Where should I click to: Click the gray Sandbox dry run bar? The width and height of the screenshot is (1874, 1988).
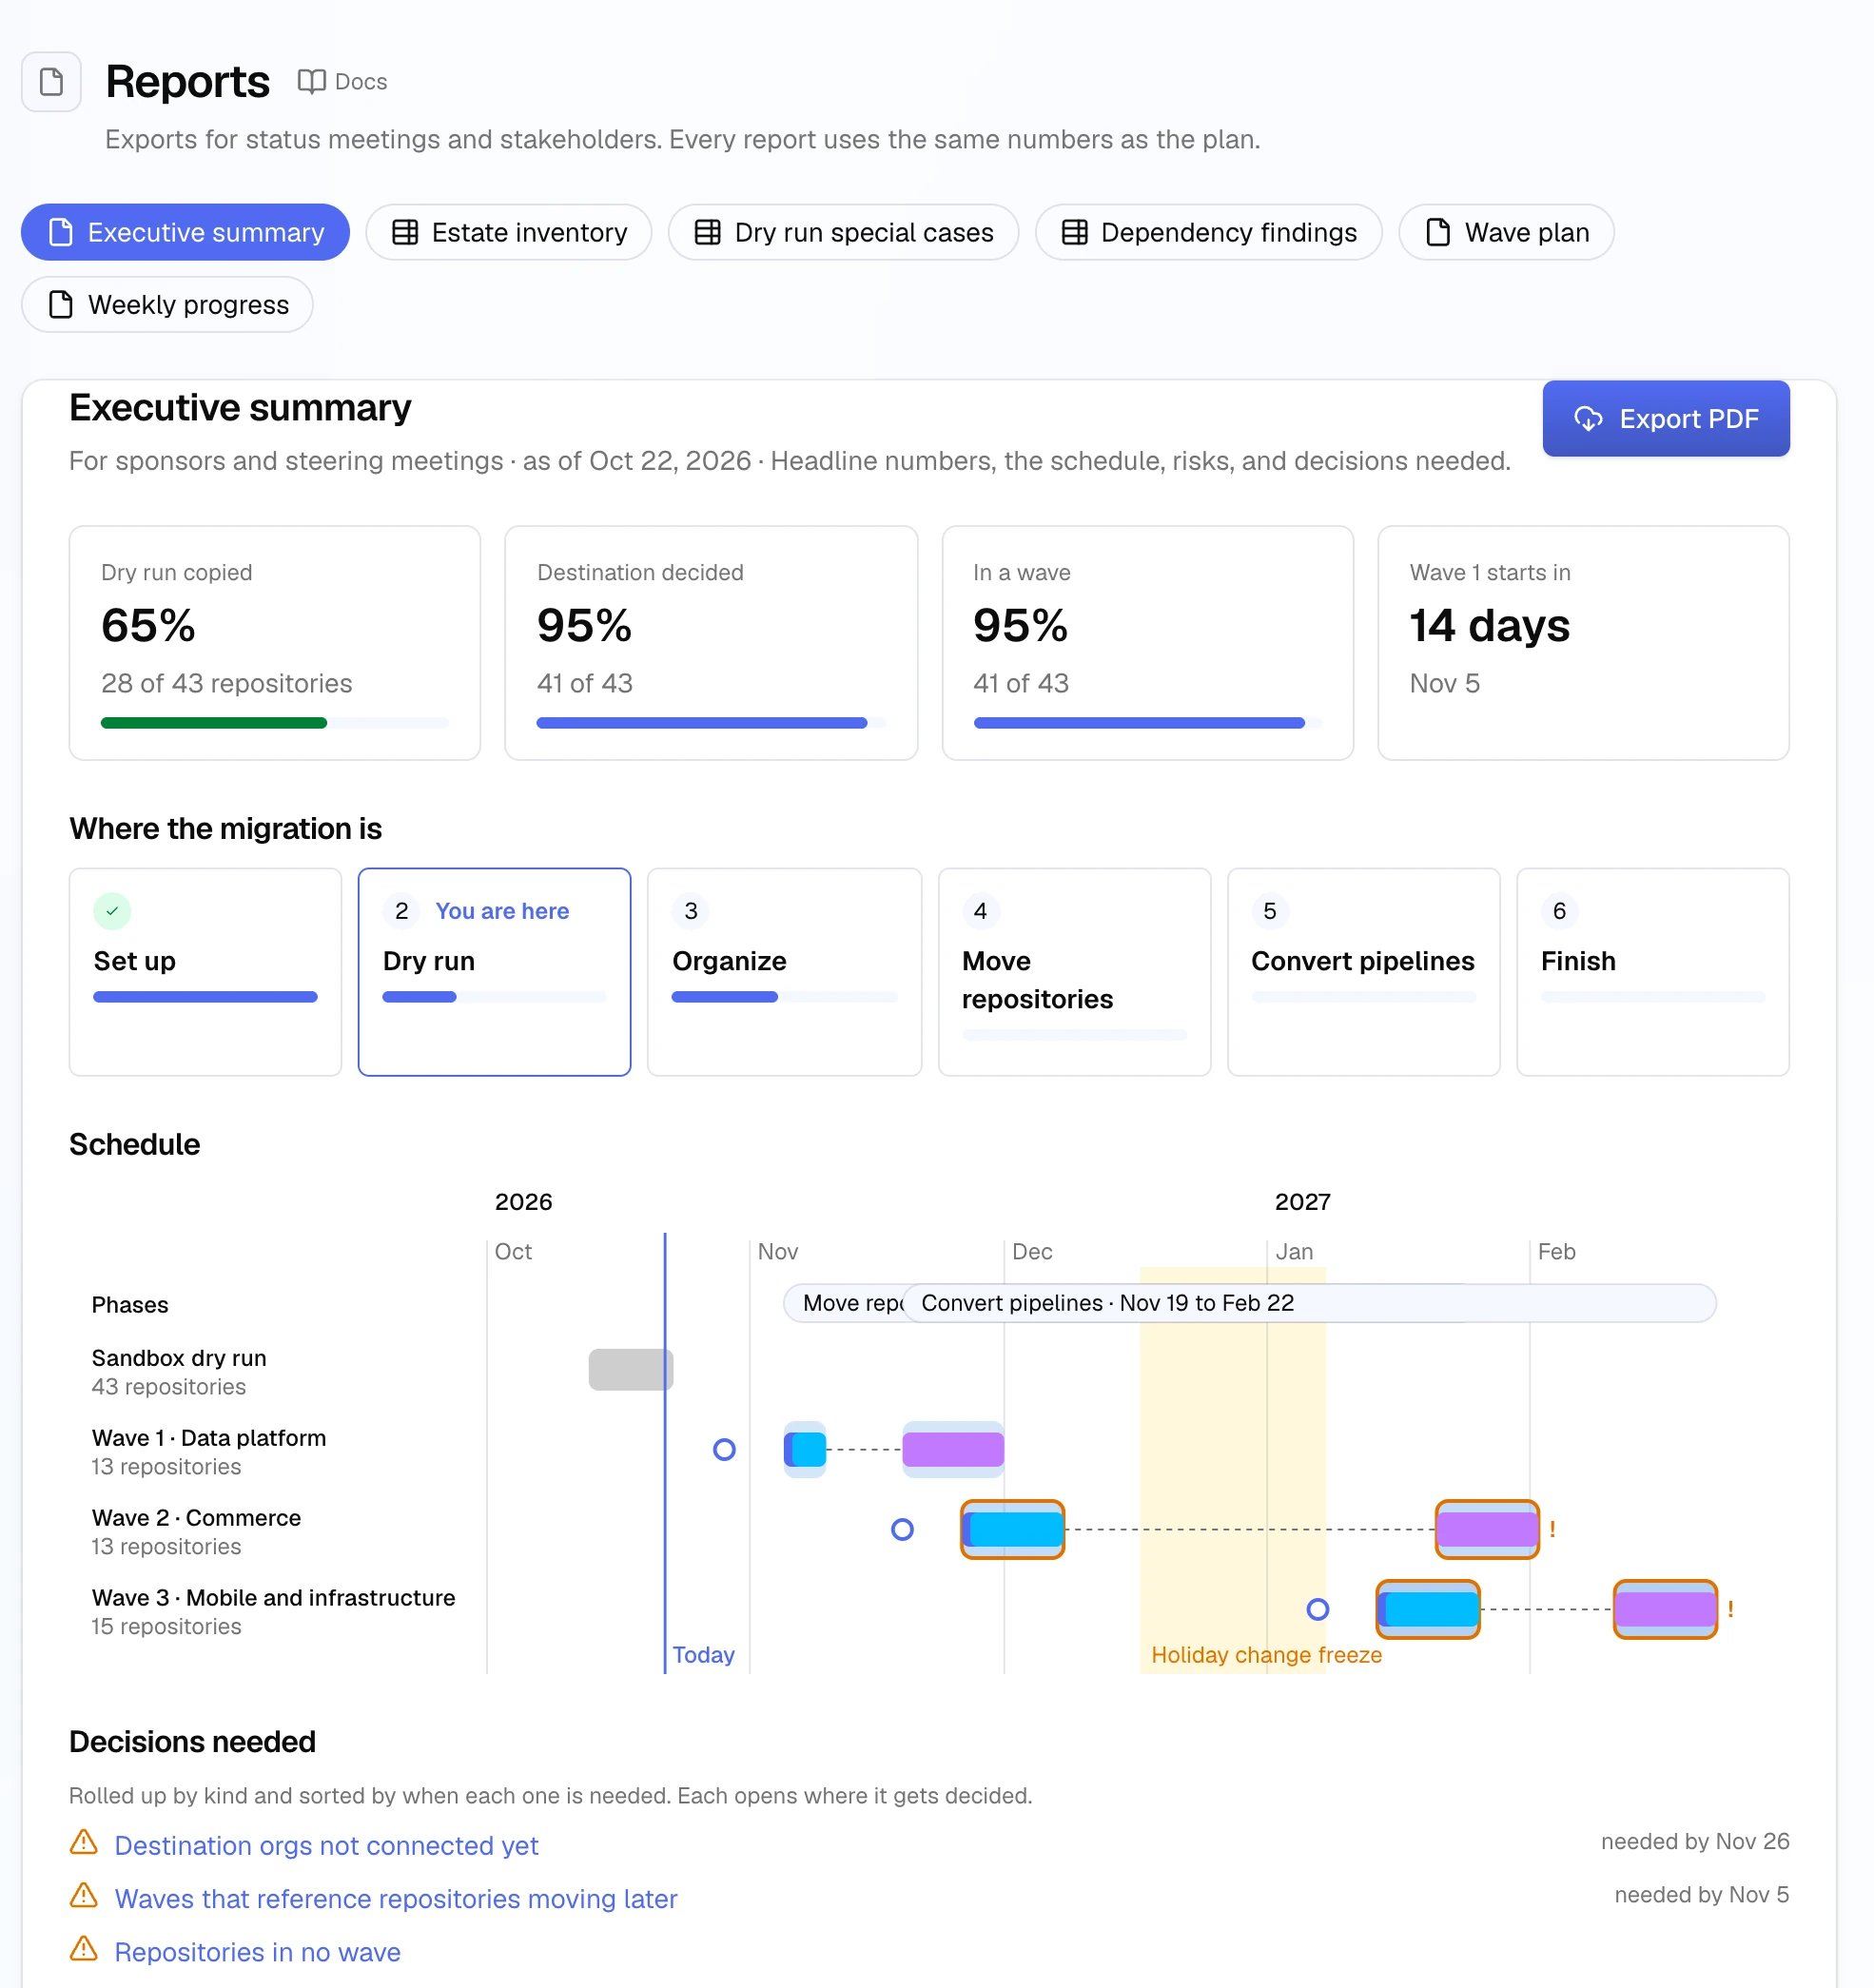click(630, 1369)
